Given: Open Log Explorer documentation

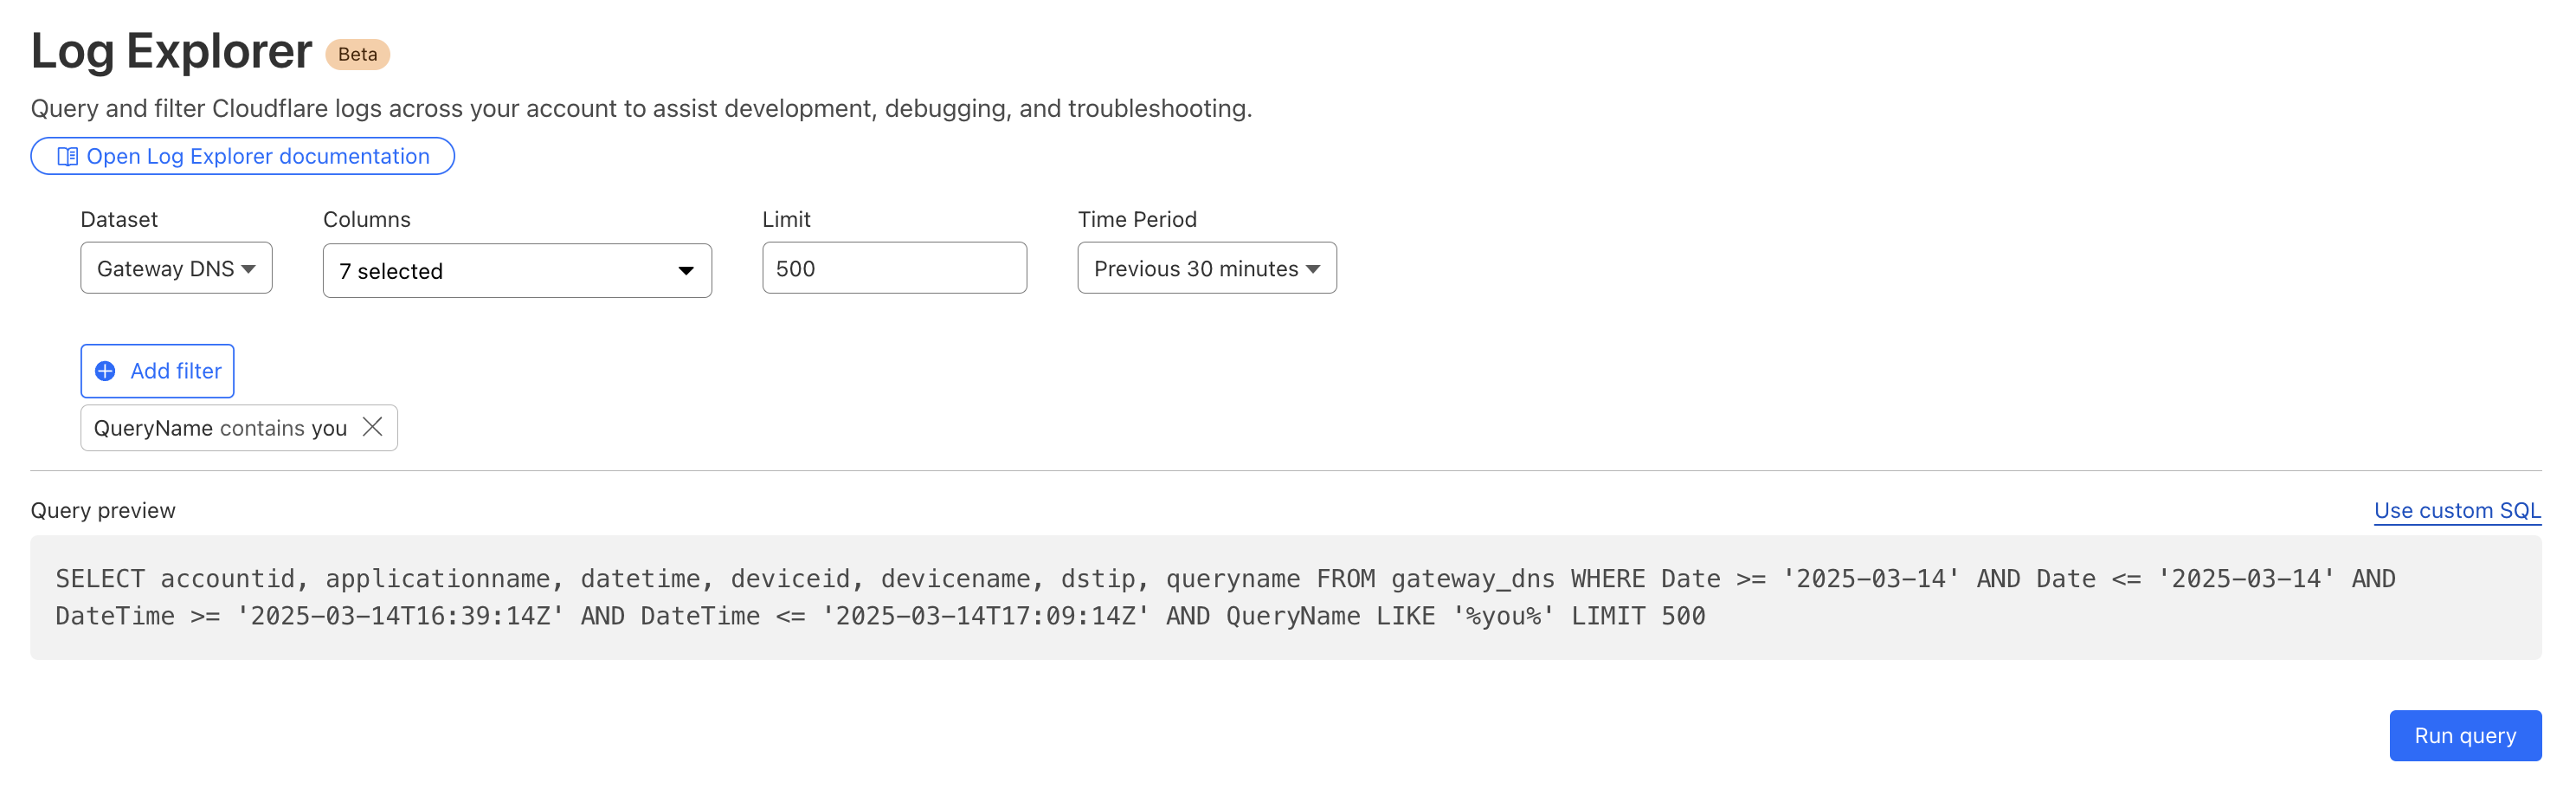Looking at the screenshot, I should click(257, 157).
